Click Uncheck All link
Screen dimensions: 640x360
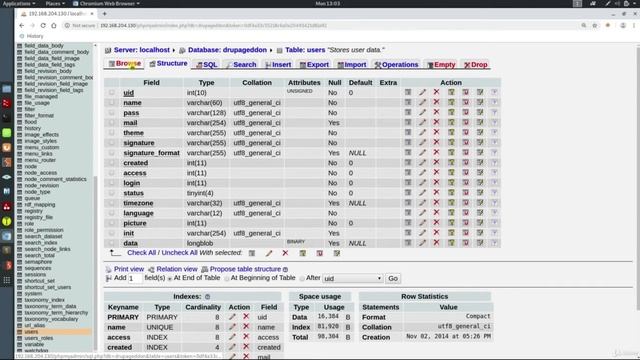(180, 253)
